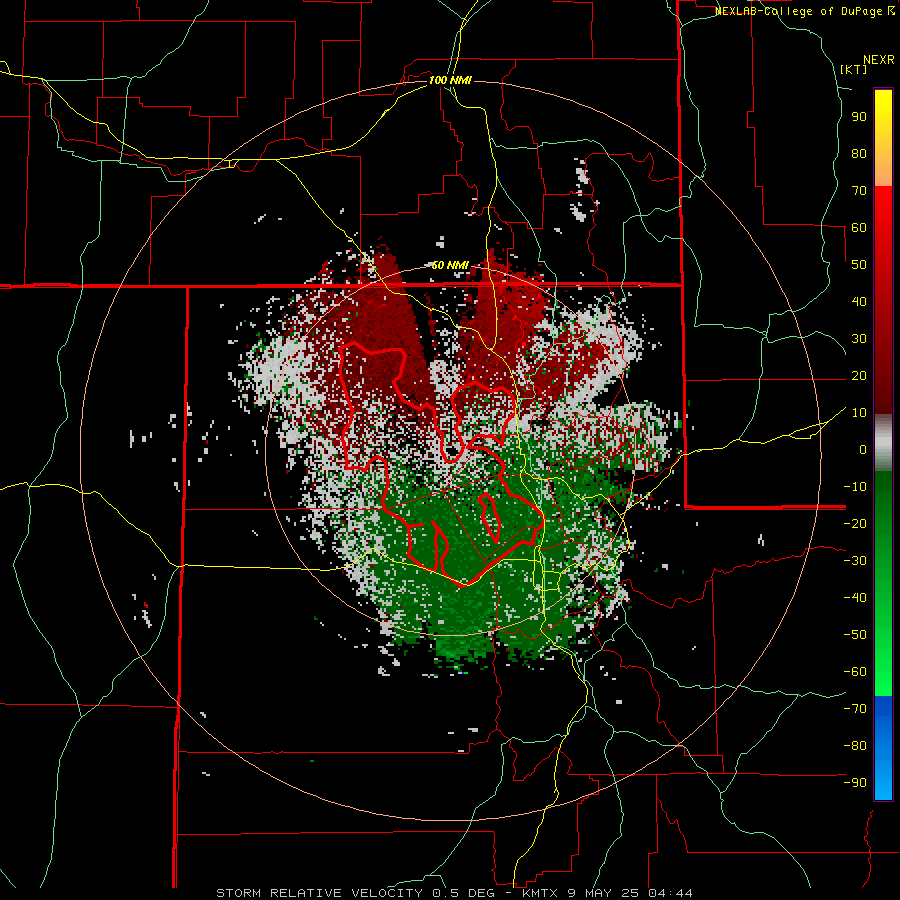This screenshot has width=900, height=900.
Task: Click the 60 value on the velocity scale
Action: (859, 227)
